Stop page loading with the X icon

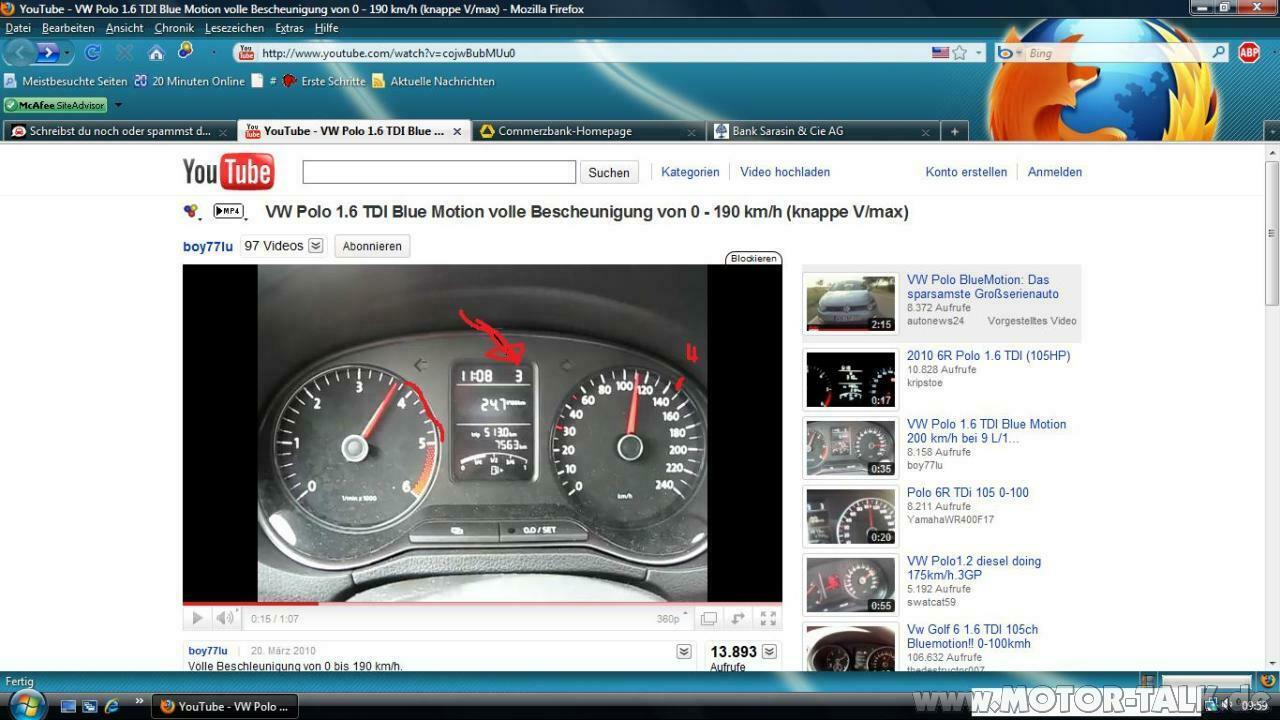[124, 52]
